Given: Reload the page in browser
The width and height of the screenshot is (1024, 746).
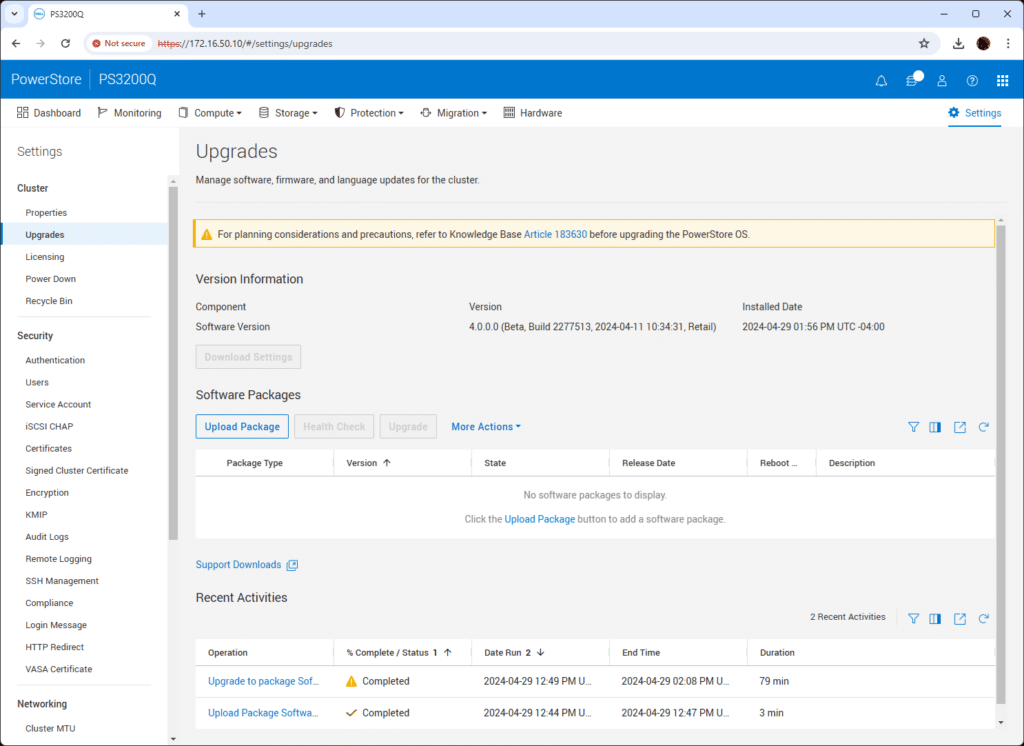Looking at the screenshot, I should coord(65,43).
